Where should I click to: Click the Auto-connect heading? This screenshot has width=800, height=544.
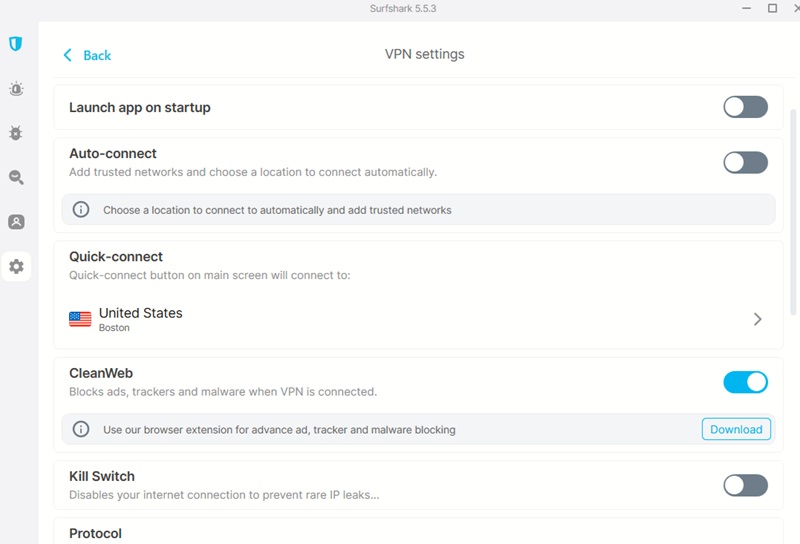point(113,154)
